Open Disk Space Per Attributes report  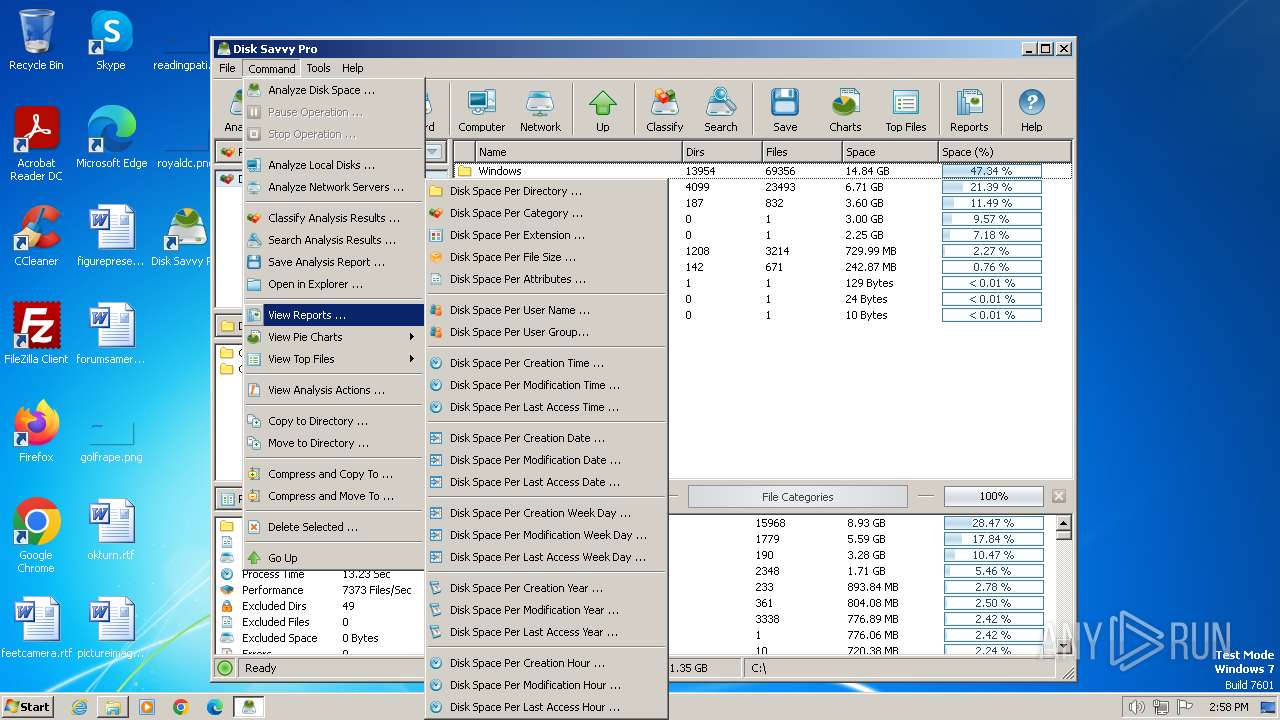[546, 279]
